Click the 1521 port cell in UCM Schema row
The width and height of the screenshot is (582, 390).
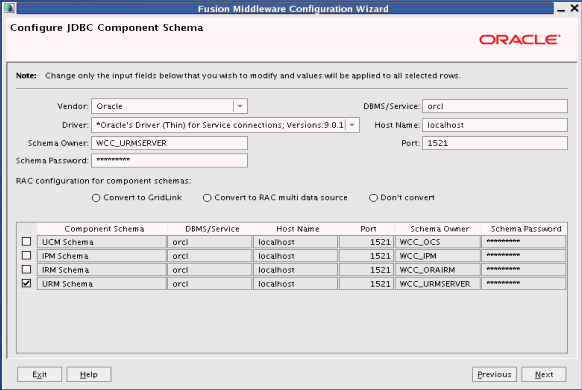click(366, 242)
